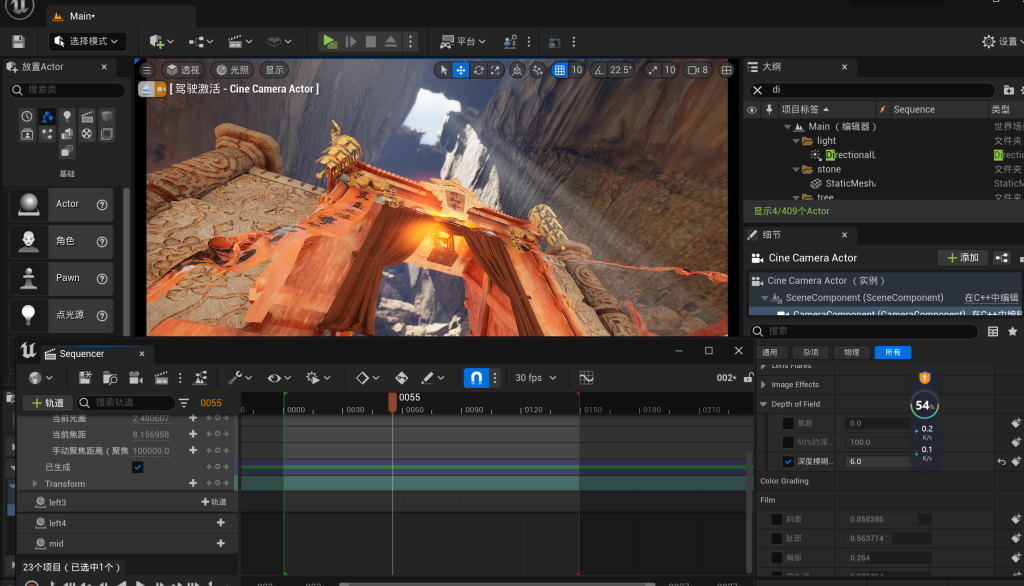The width and height of the screenshot is (1024, 586).
Task: Open the 显示 show flags menu
Action: click(274, 70)
